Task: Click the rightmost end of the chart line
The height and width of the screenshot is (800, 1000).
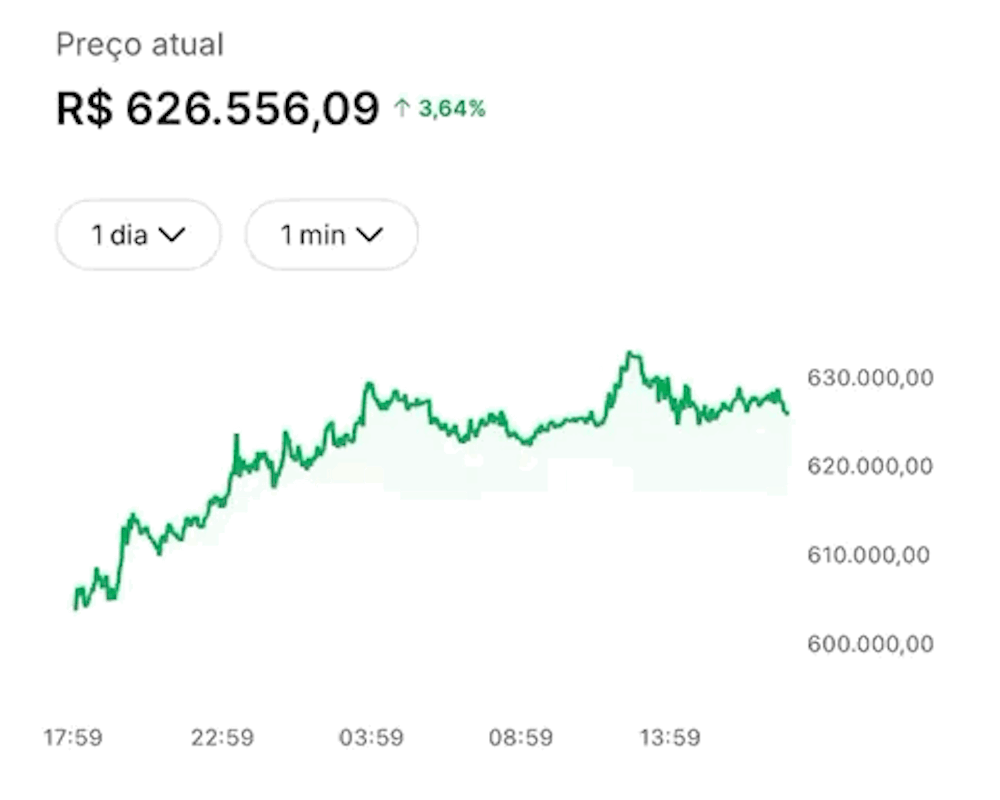Action: point(786,412)
